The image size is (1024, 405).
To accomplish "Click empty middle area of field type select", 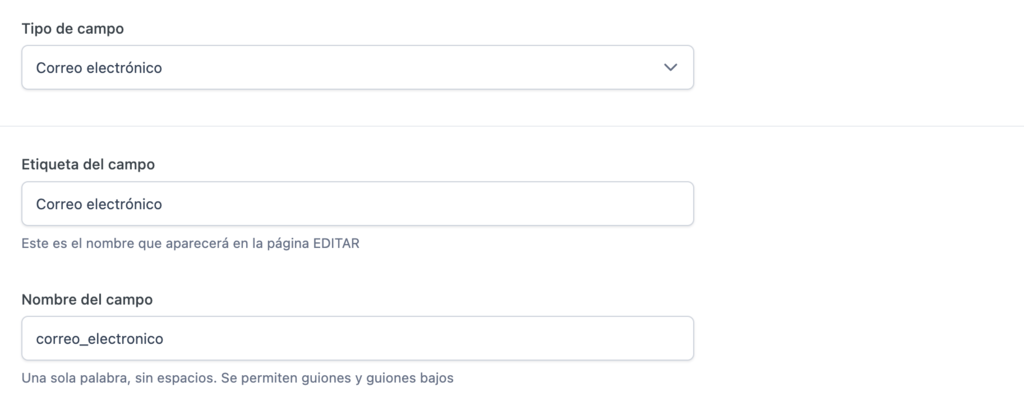I will (x=400, y=68).
